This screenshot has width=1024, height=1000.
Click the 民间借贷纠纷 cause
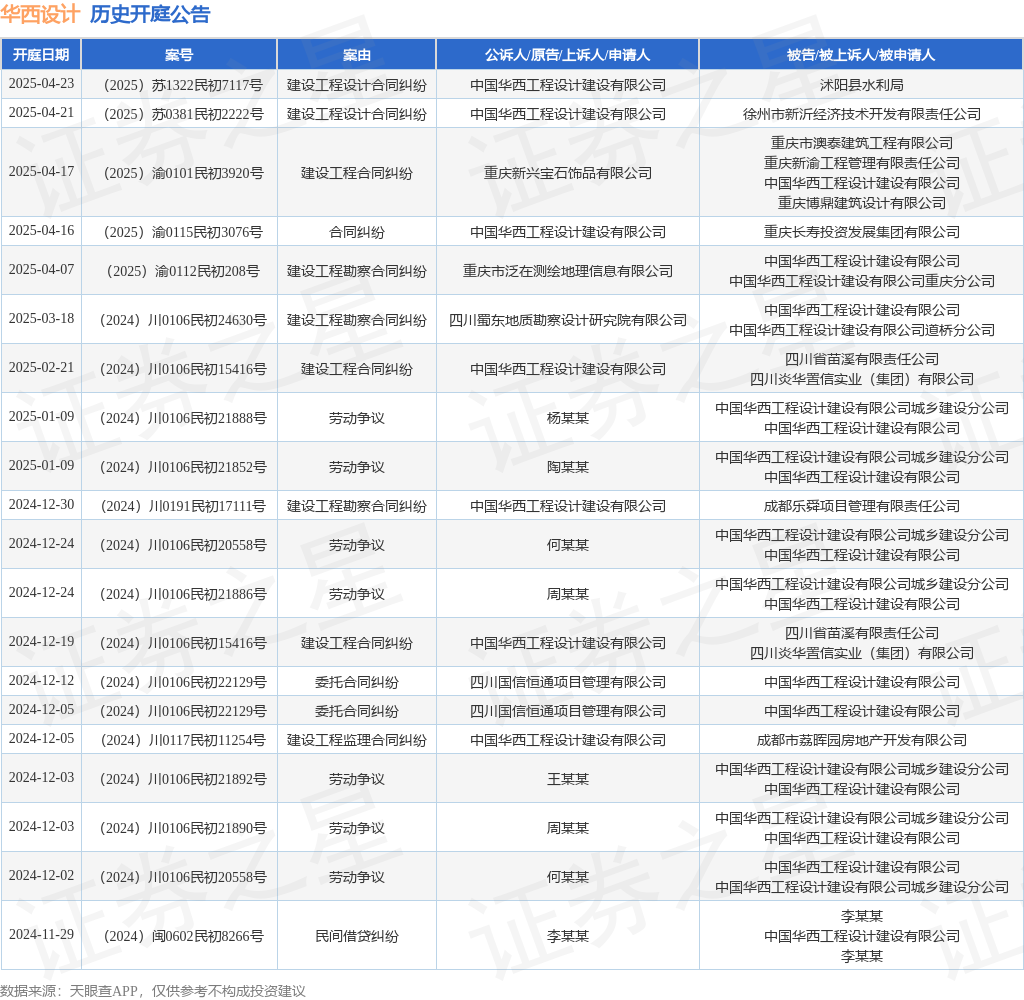357,937
